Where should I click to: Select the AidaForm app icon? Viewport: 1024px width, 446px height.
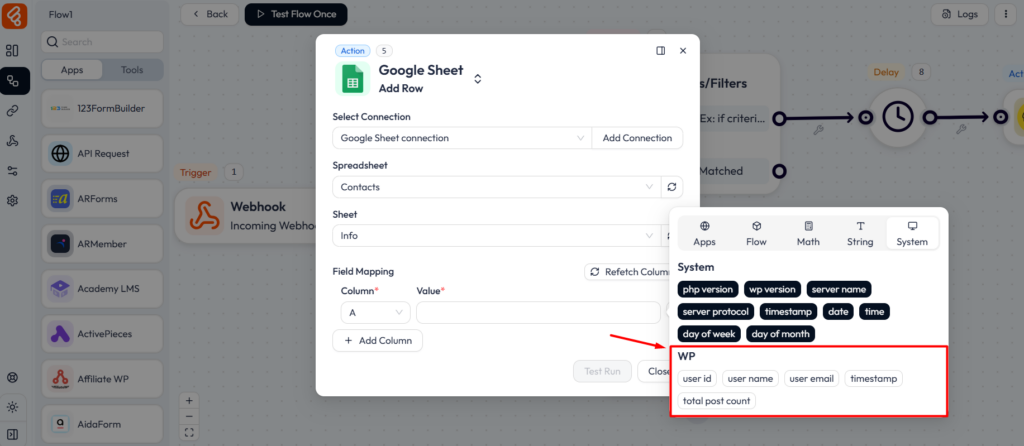60,424
